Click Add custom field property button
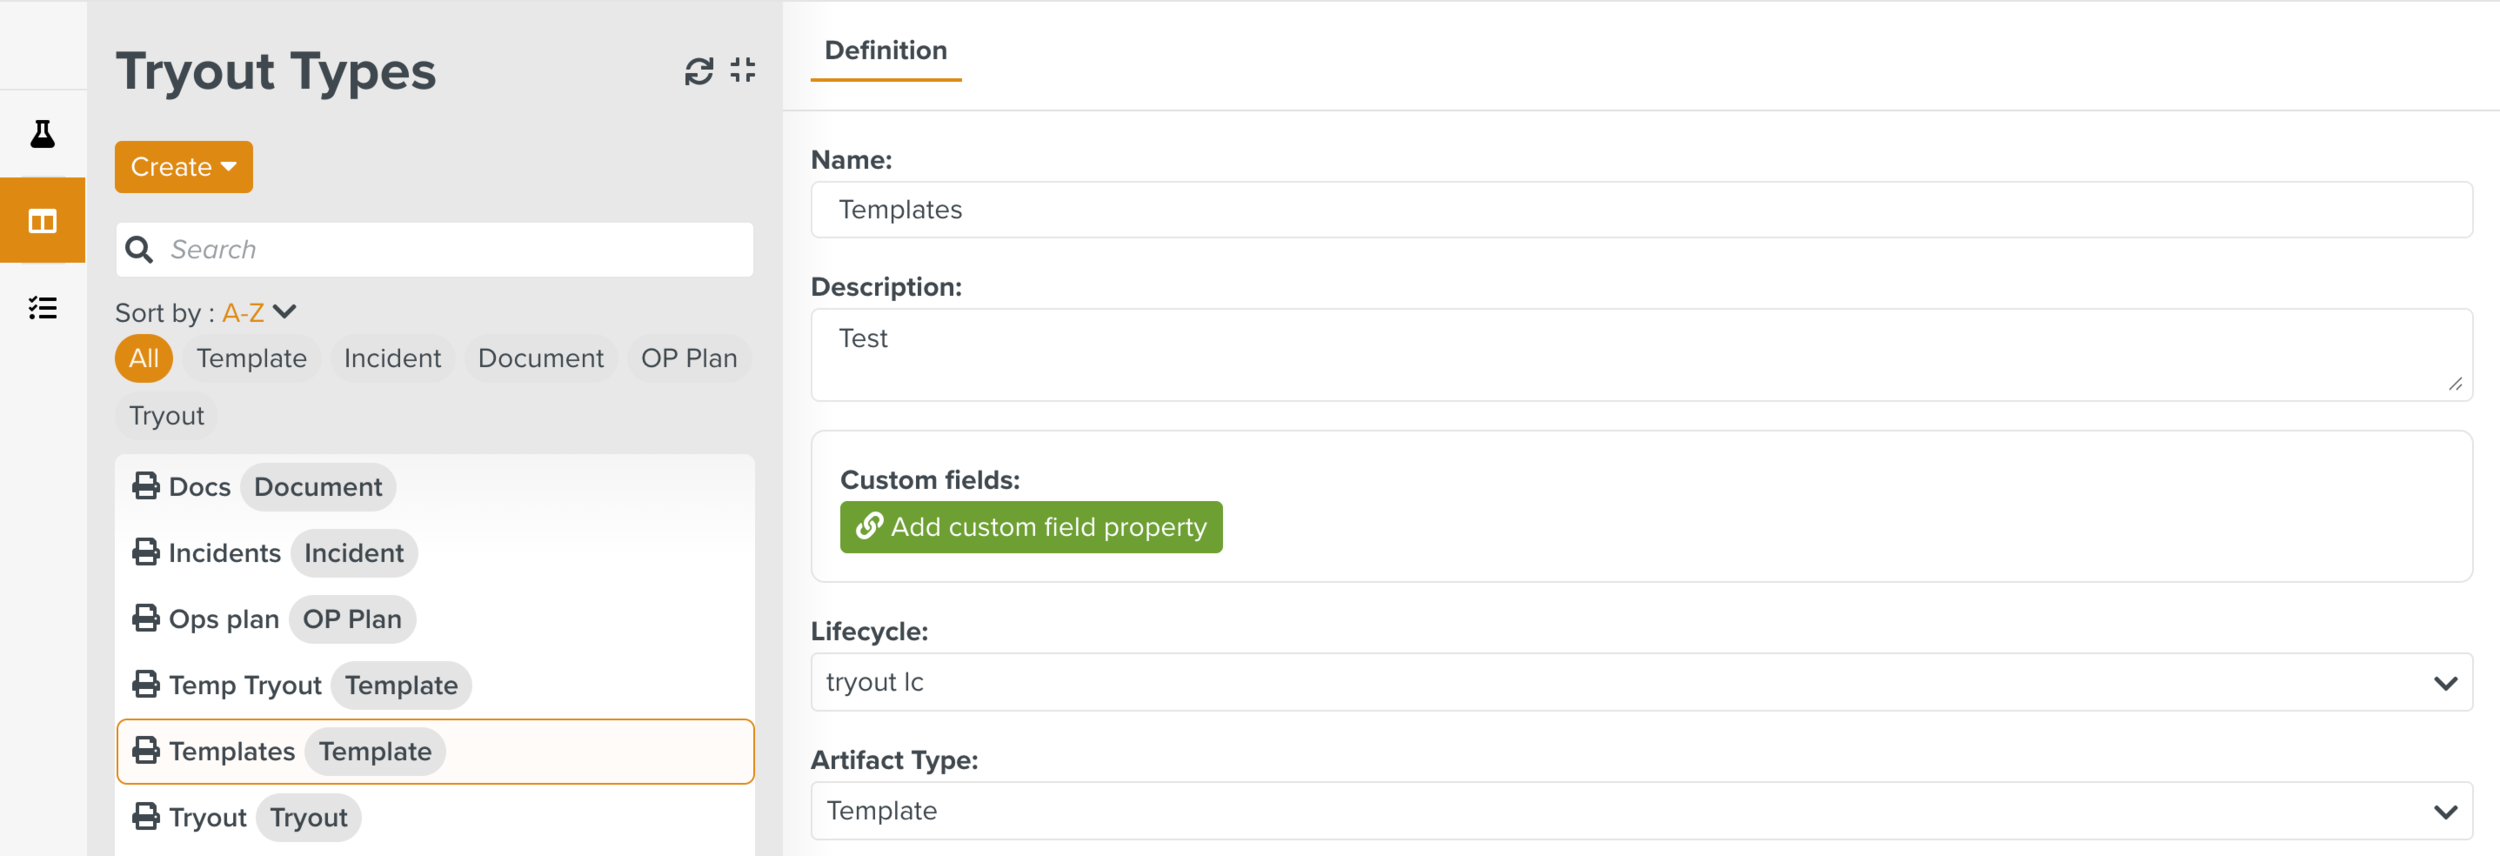 1031,527
